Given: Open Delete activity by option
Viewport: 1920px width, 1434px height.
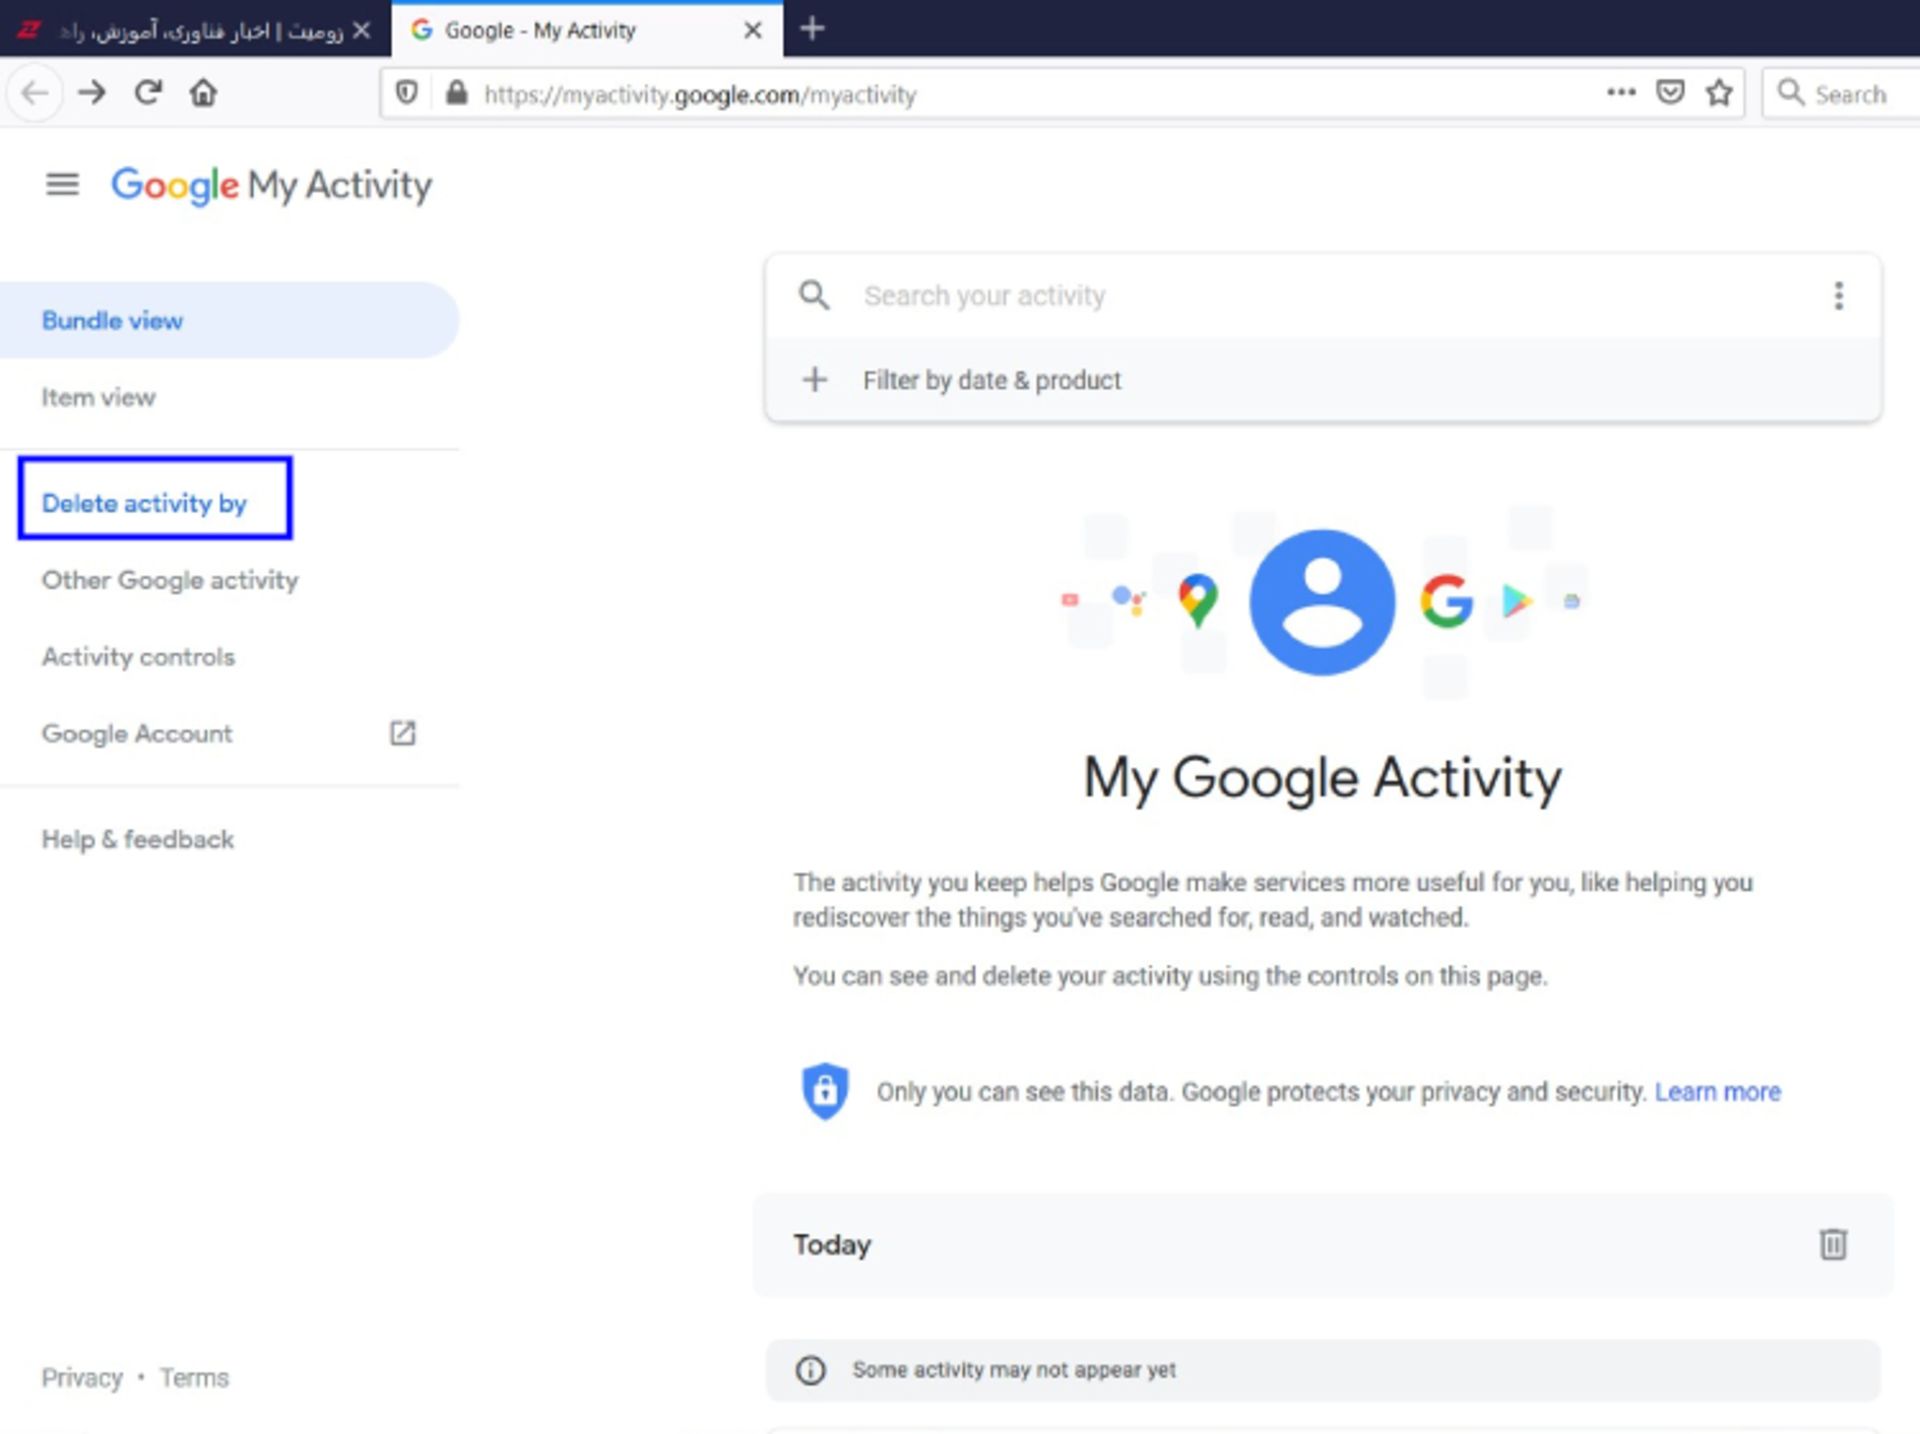Looking at the screenshot, I should 144,502.
